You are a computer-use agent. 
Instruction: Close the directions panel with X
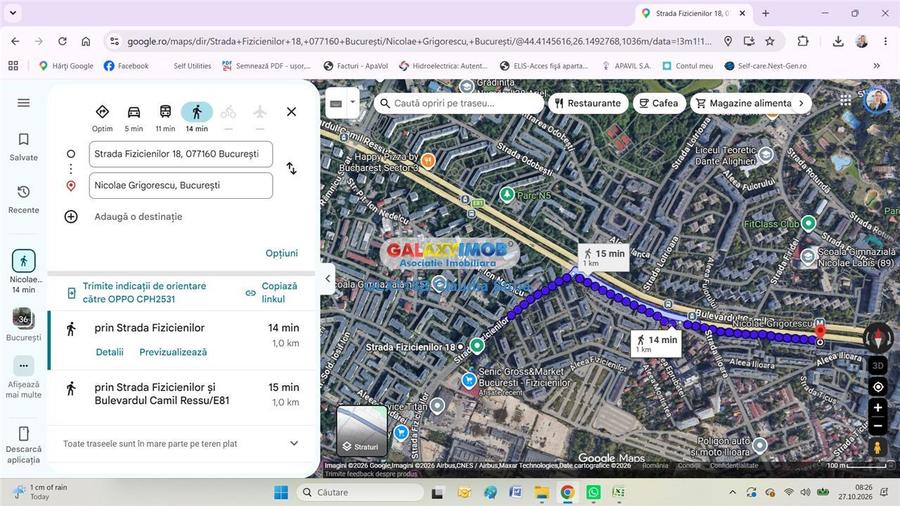pyautogui.click(x=292, y=112)
